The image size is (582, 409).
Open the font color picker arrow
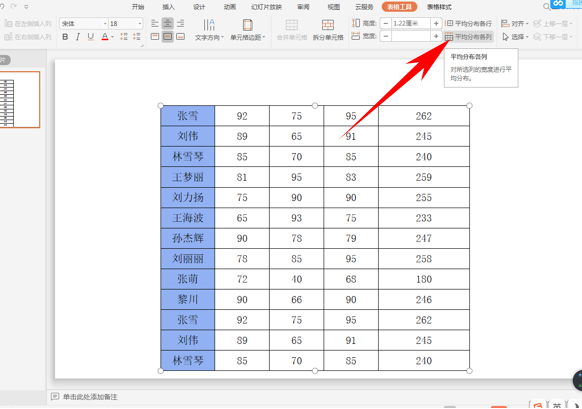[x=112, y=37]
